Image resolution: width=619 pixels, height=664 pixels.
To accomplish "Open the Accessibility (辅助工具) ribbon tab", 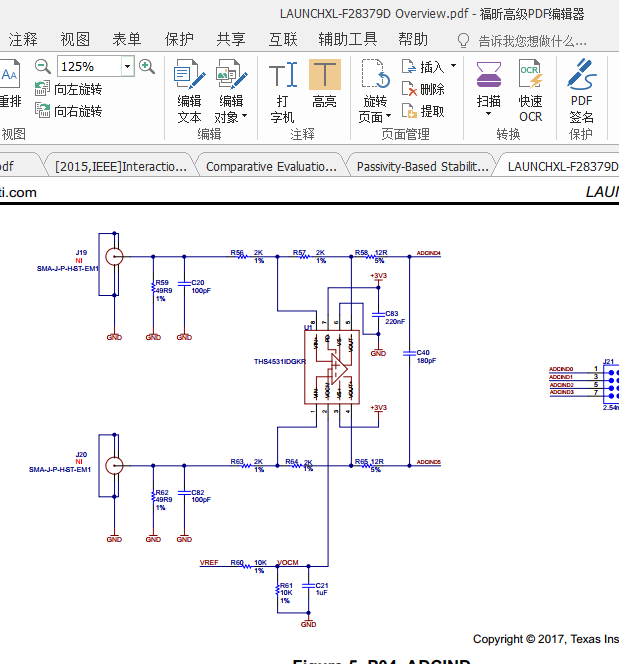I will (x=348, y=39).
